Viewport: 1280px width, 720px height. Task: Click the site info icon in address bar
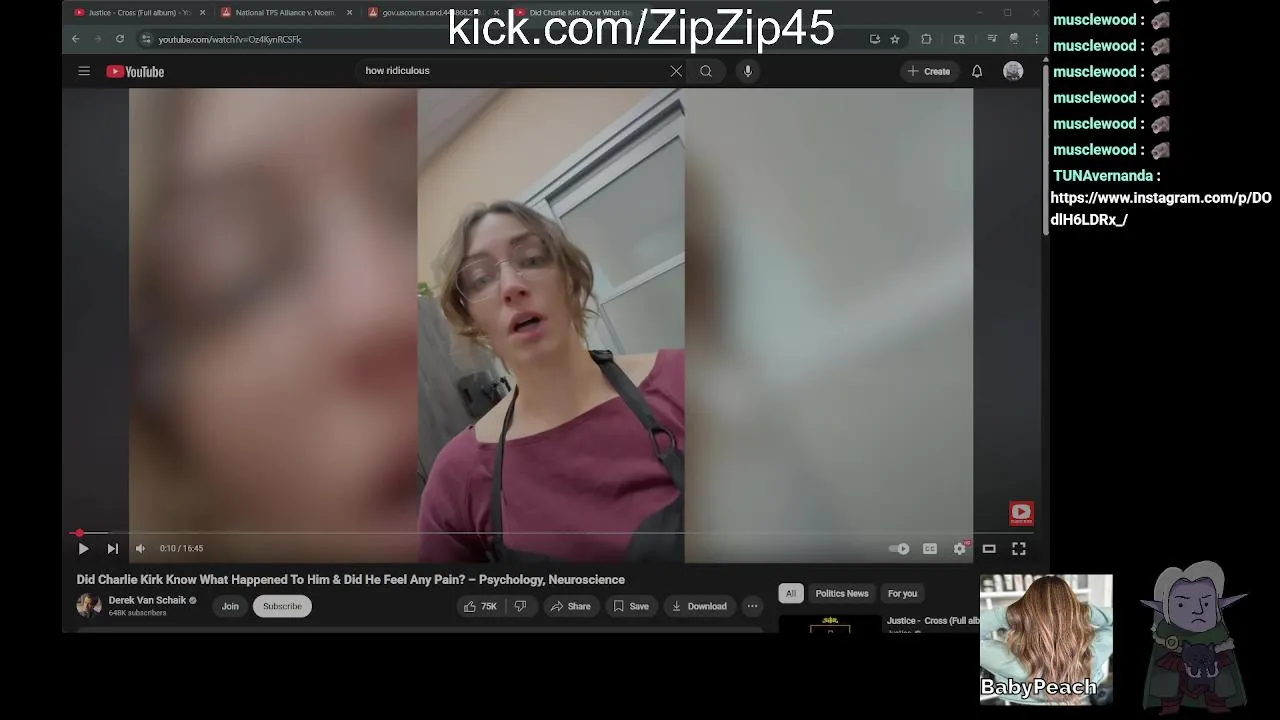point(146,39)
